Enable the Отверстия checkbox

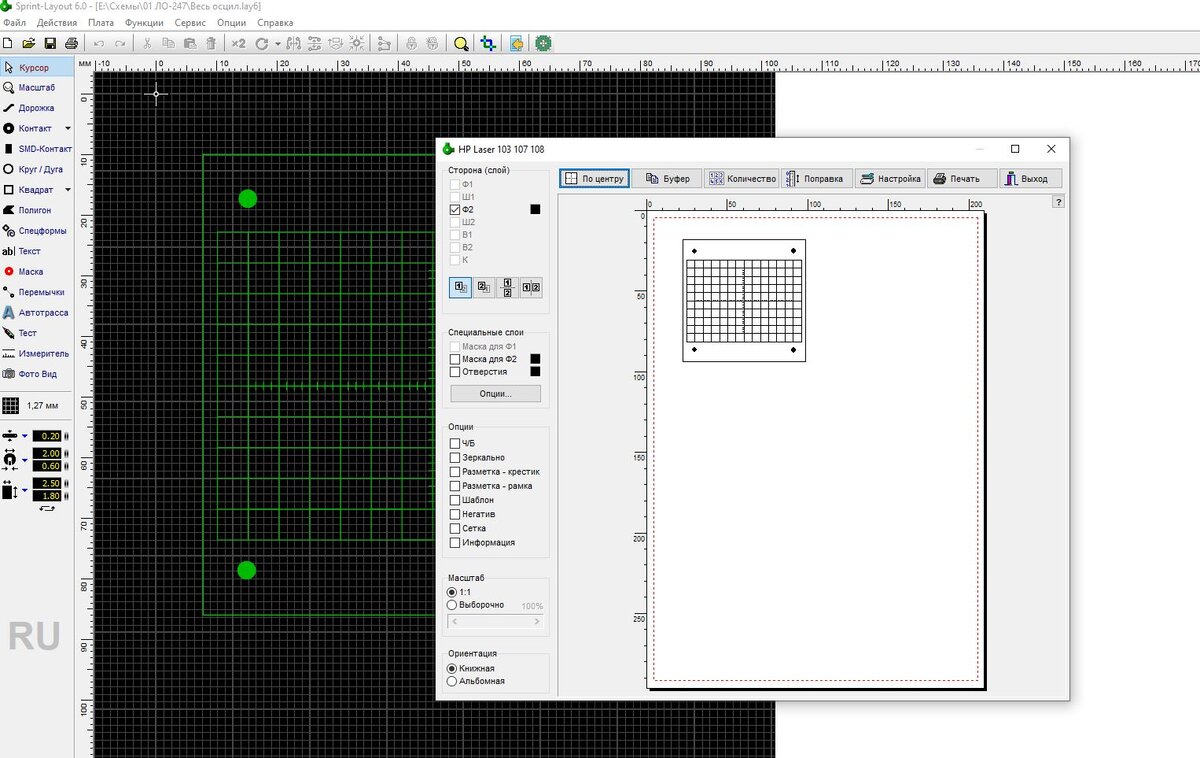click(456, 372)
